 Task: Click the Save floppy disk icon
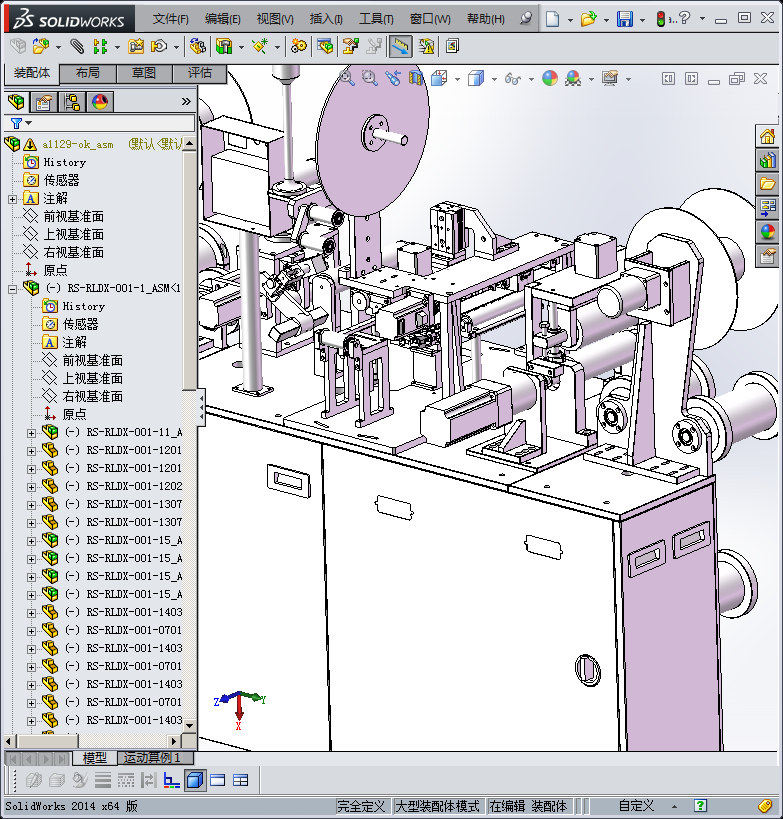[624, 19]
